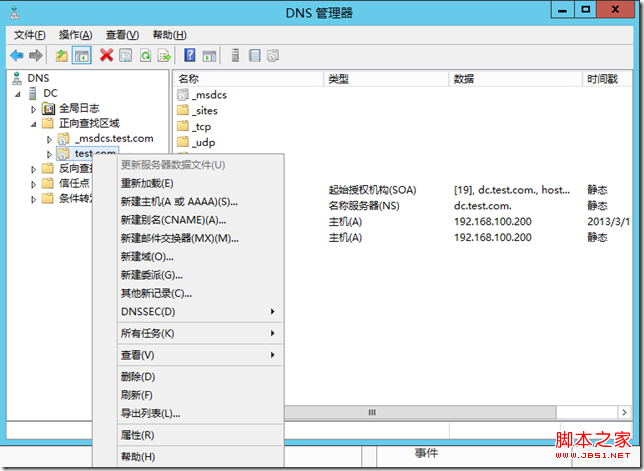Open the 查看(V) context submenu
644x471 pixels.
[200, 355]
